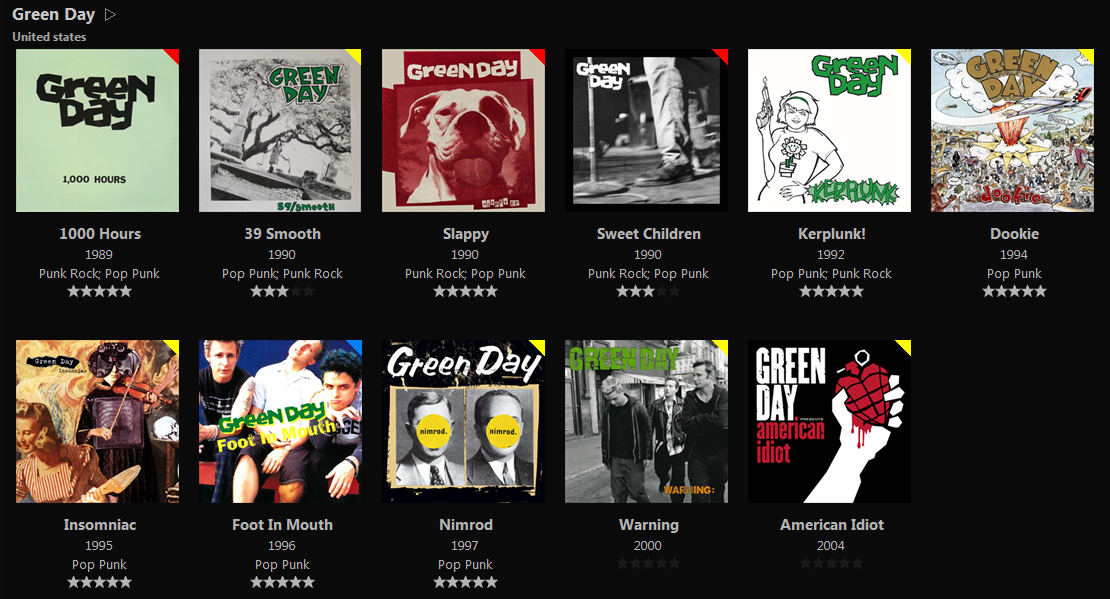Select the American Idiot cover art
Screen dimensions: 1110x599
(x=830, y=421)
